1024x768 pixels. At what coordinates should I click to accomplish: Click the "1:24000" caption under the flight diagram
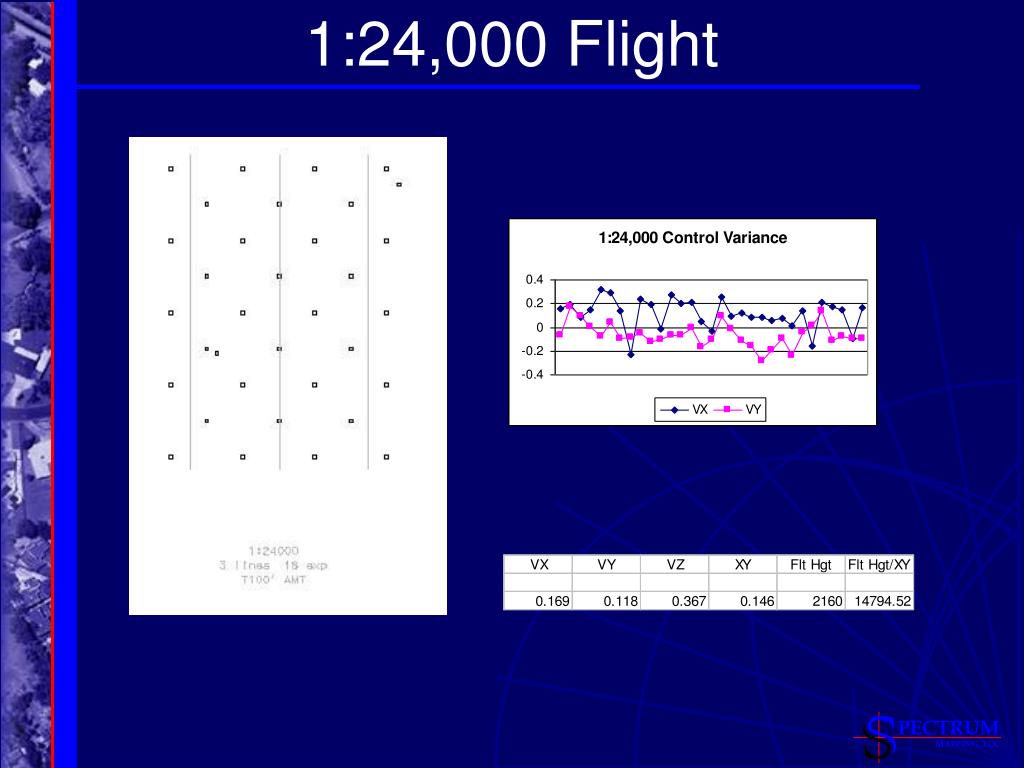(274, 551)
